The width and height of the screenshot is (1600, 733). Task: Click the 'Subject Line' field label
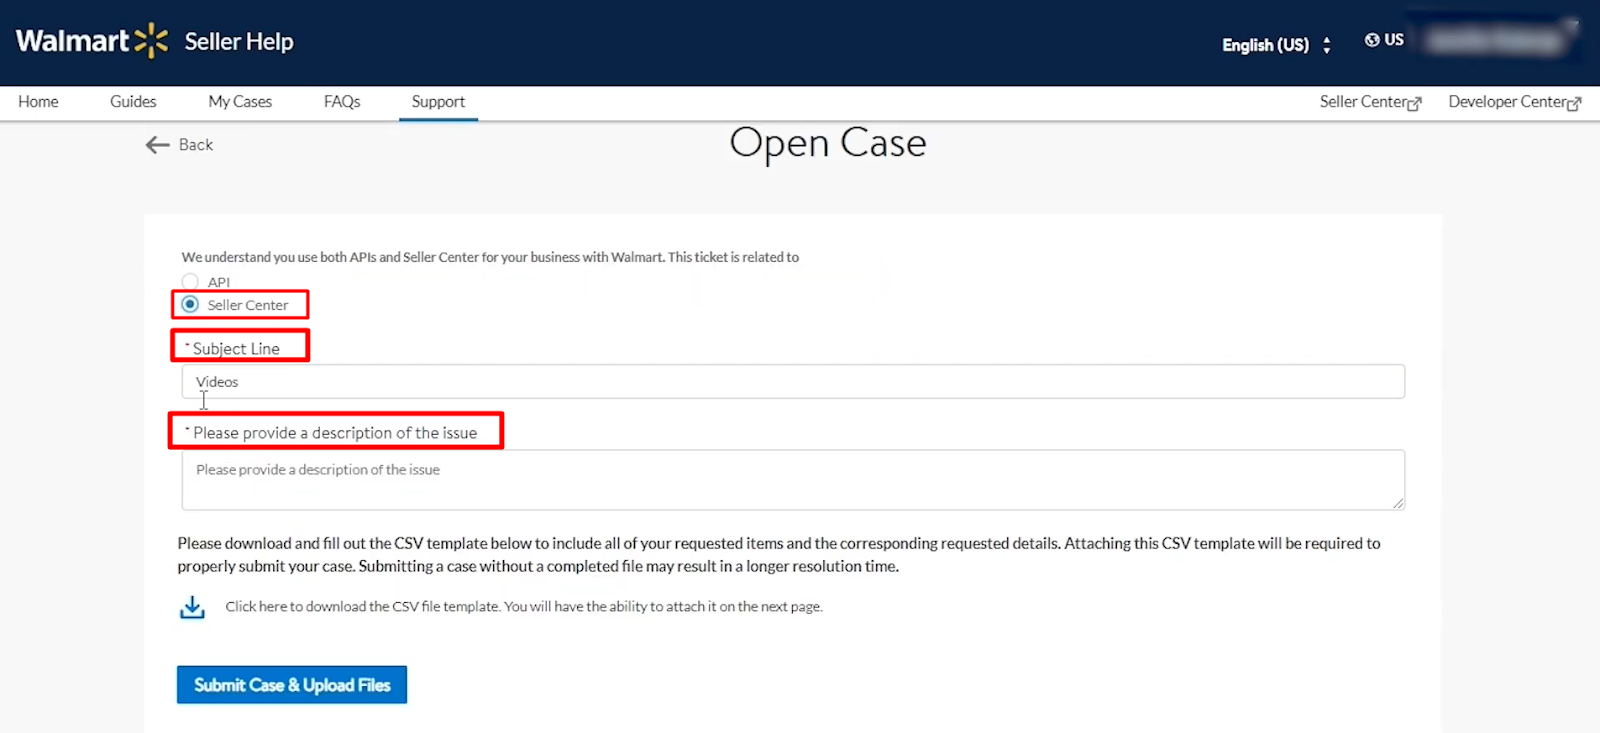click(x=236, y=348)
